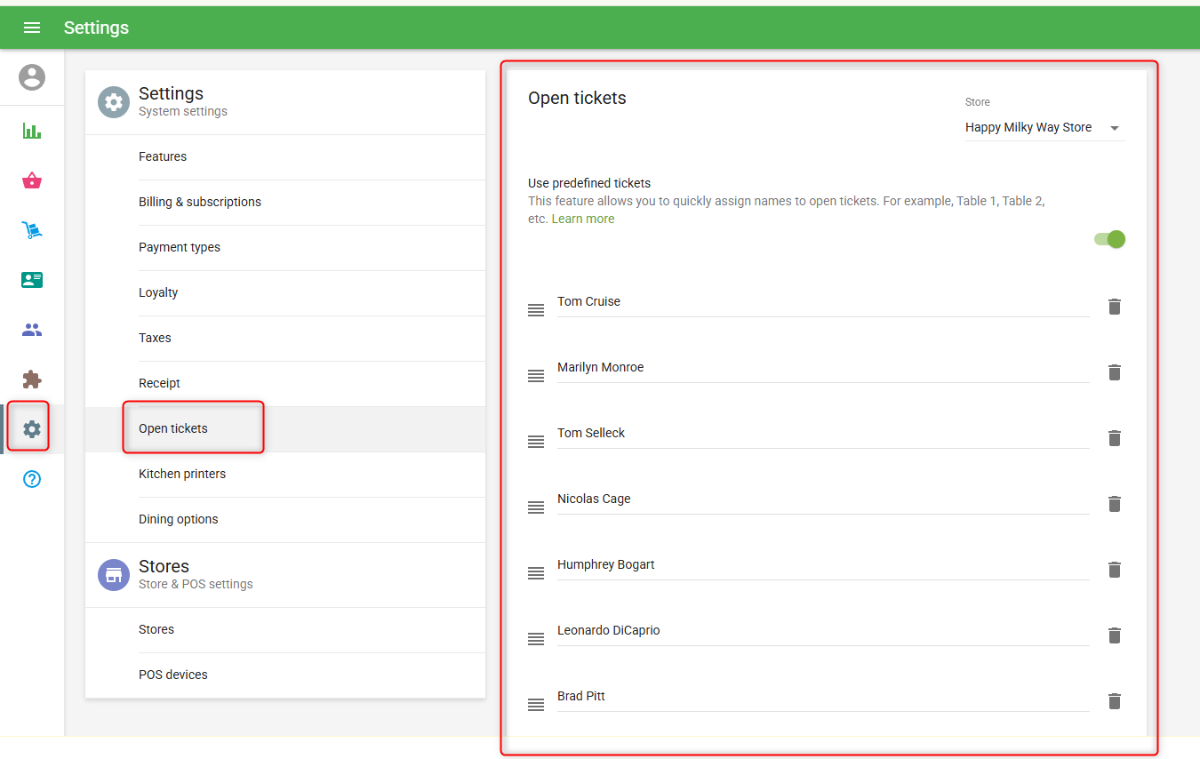Open the Employees ID card icon

click(x=32, y=280)
